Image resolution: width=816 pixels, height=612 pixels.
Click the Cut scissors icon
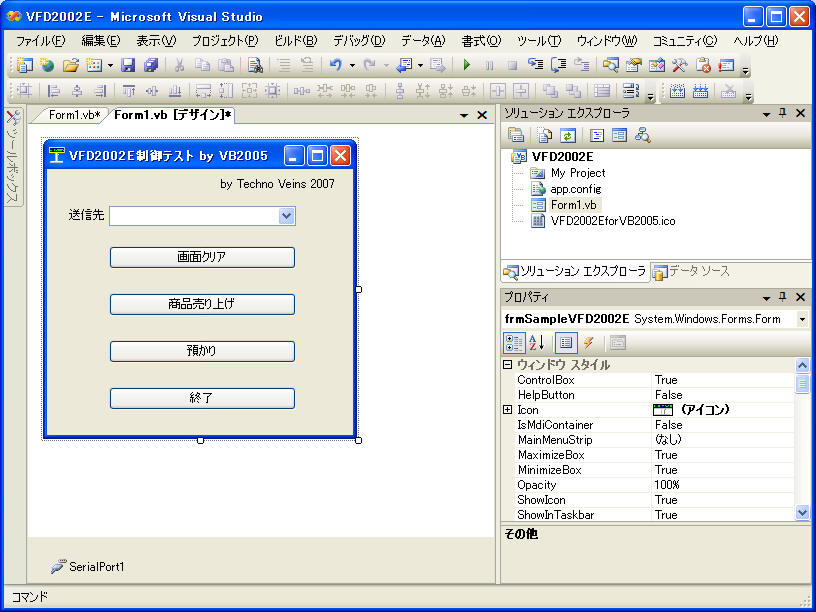[179, 65]
